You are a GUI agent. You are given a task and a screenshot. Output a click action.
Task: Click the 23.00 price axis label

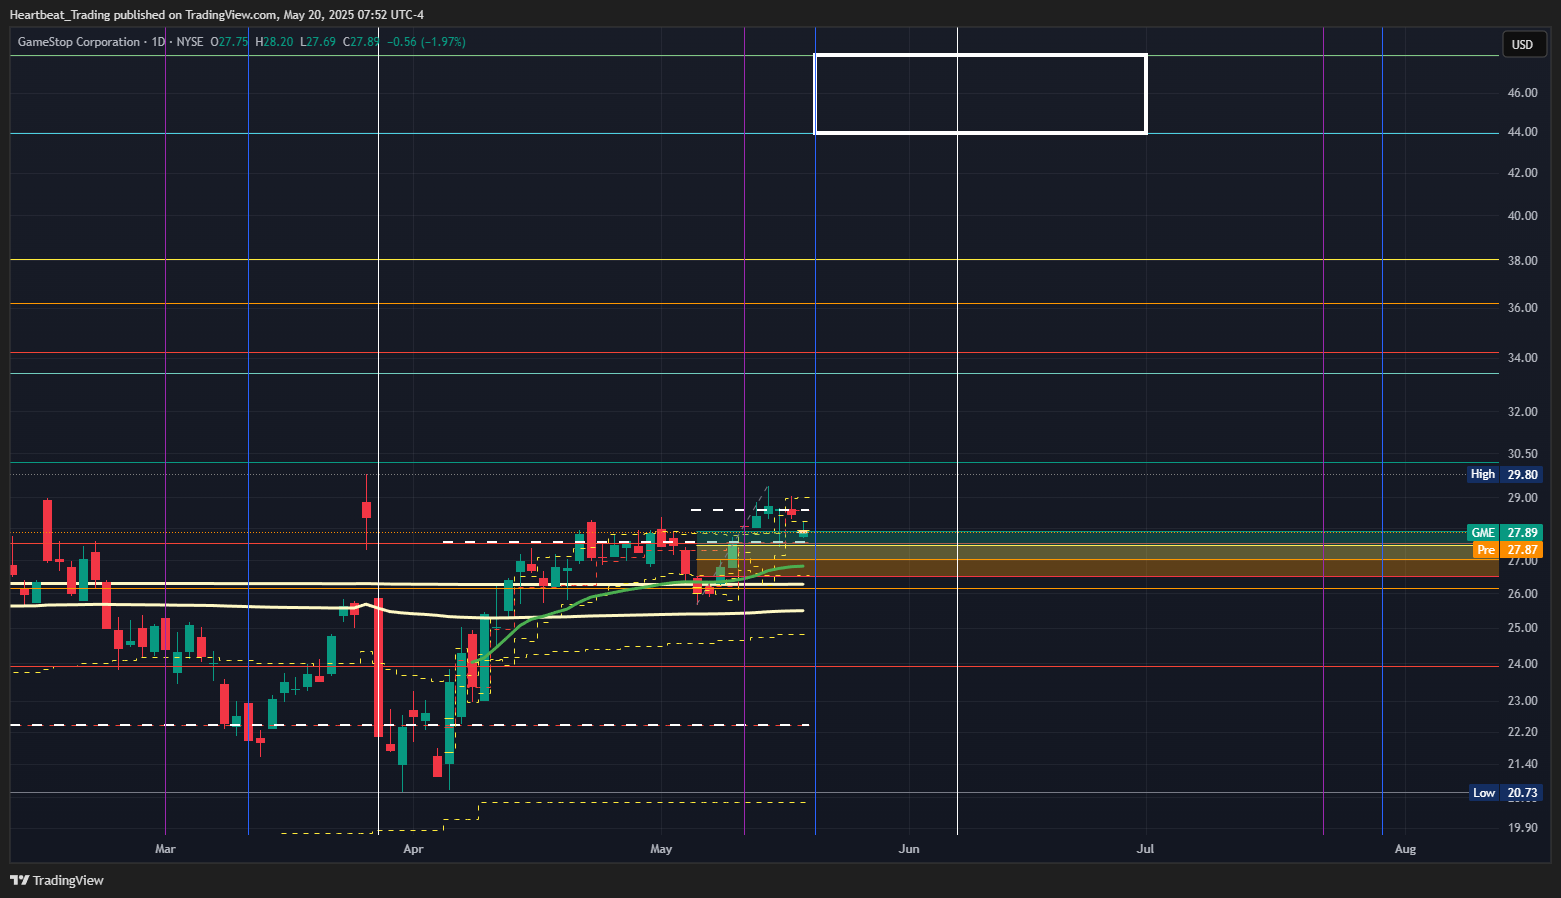(x=1522, y=701)
